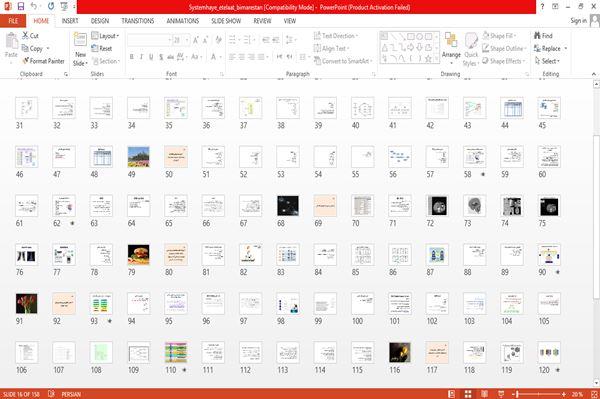Click the Find icon in Editing group
Screen dimensions: 600x399
point(537,36)
